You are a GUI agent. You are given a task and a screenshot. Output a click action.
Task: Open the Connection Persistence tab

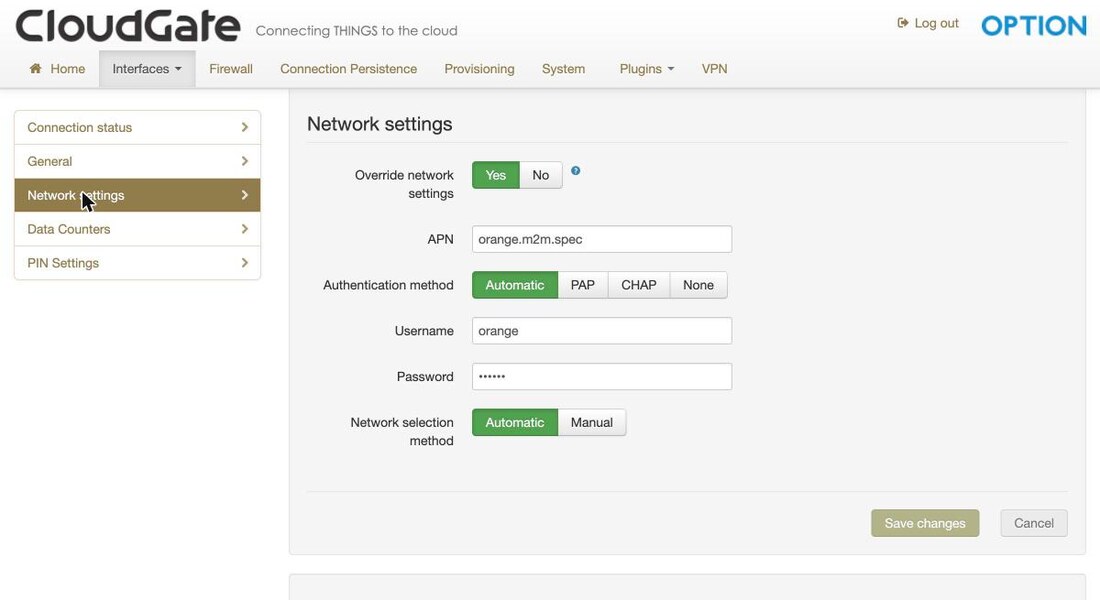click(x=349, y=69)
